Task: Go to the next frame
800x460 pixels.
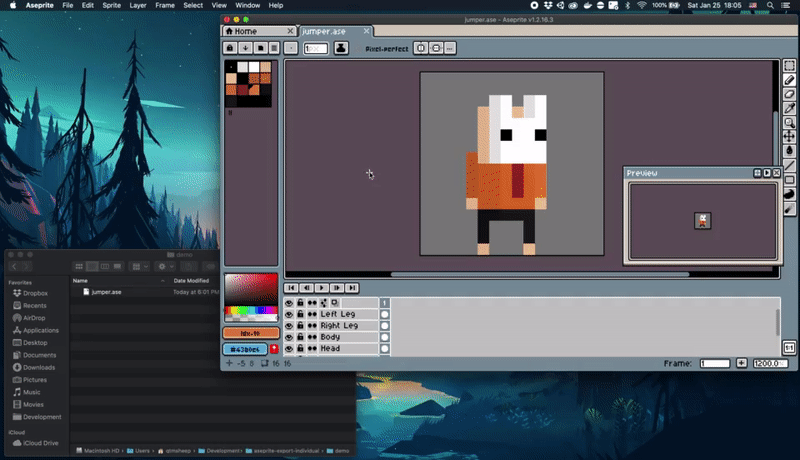Action: [x=337, y=288]
